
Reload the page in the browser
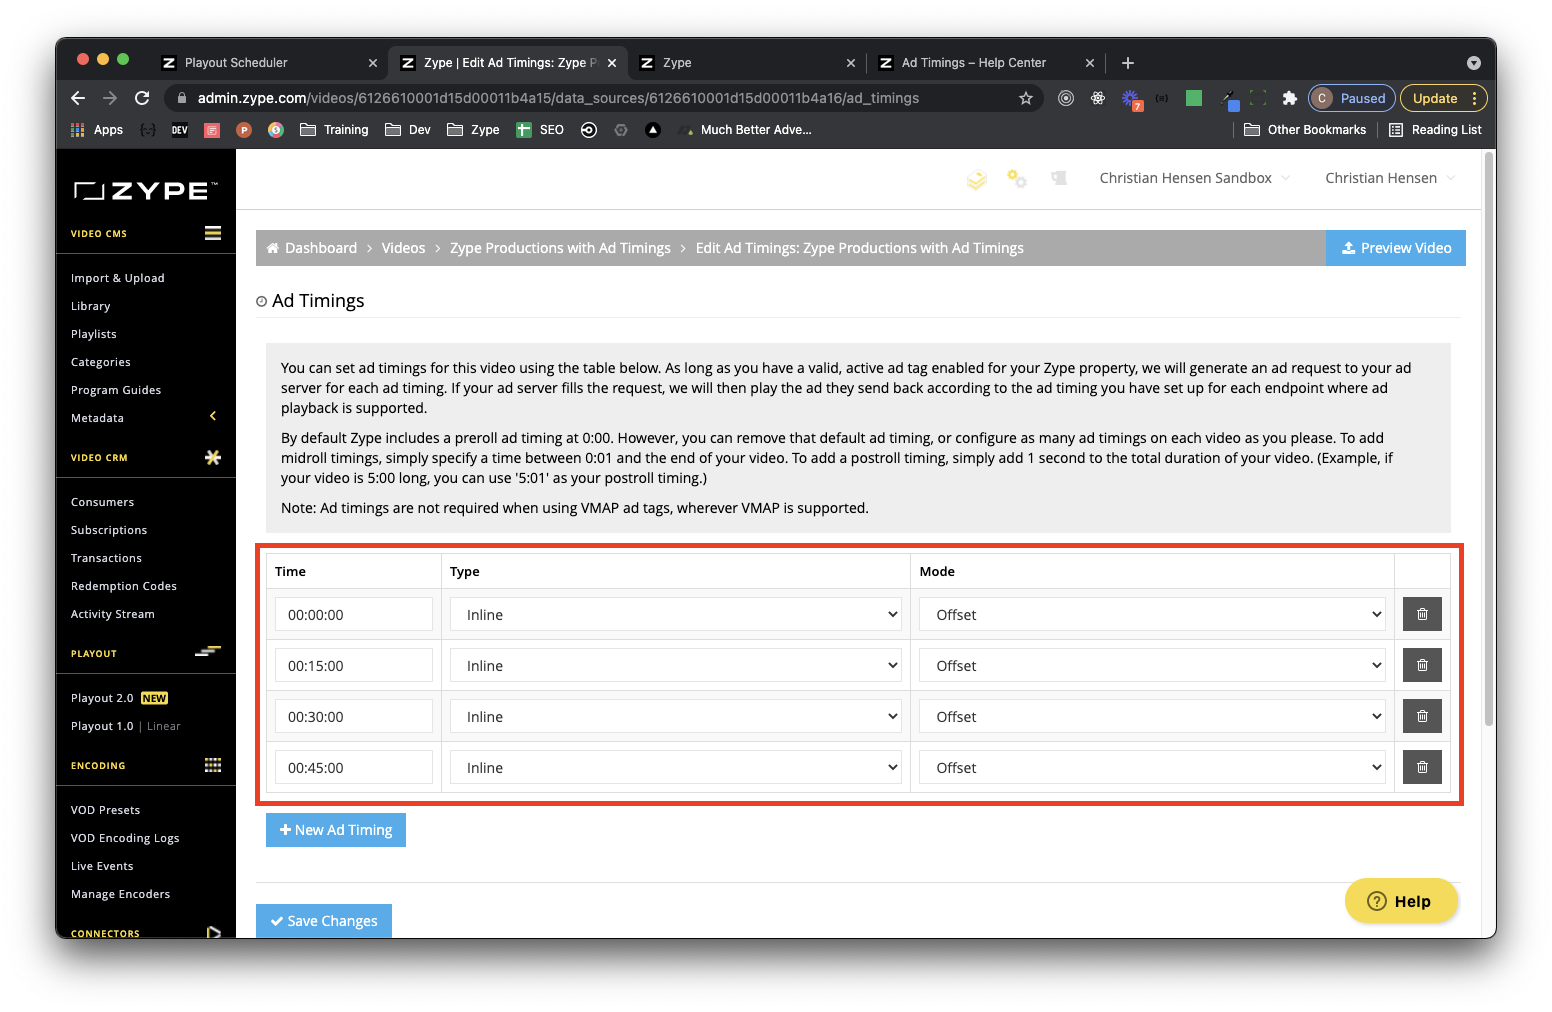(142, 98)
